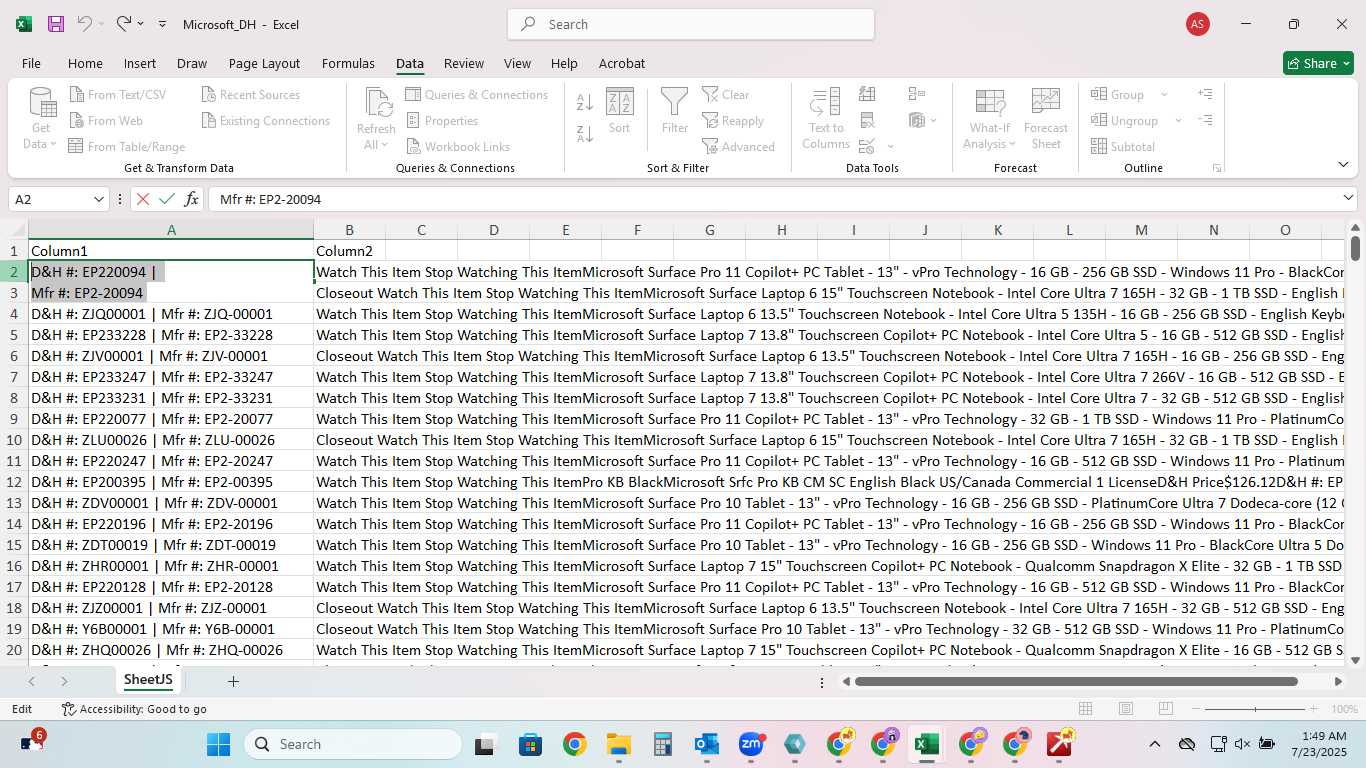This screenshot has width=1366, height=768.
Task: Open the custom Sort dialog icon
Action: click(620, 102)
